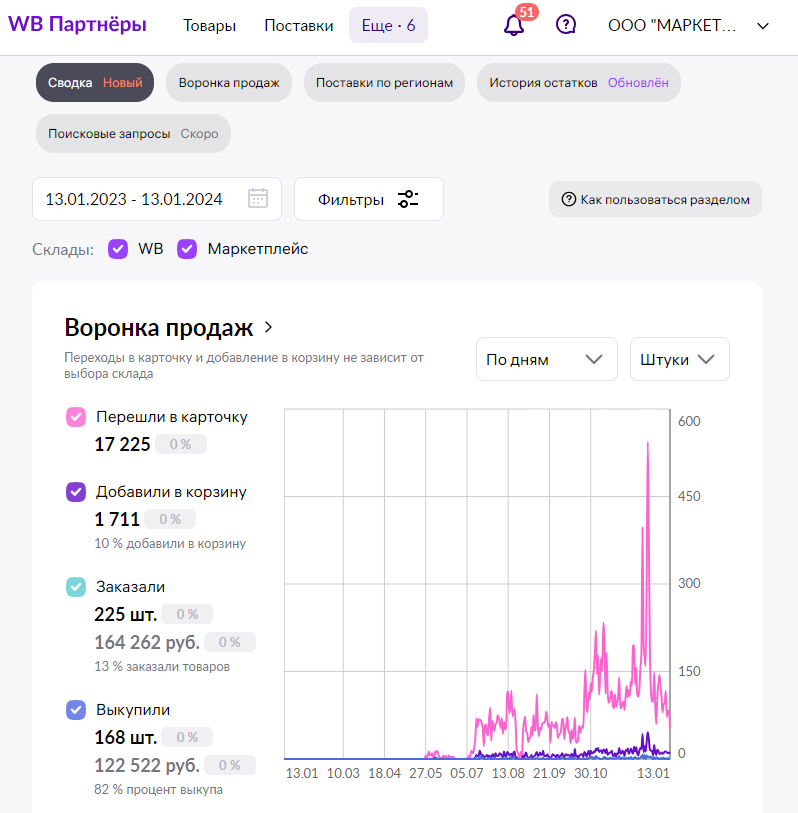This screenshot has height=813, width=798.
Task: Expand the ООО МАРКЕТ account chevron
Action: tap(763, 26)
